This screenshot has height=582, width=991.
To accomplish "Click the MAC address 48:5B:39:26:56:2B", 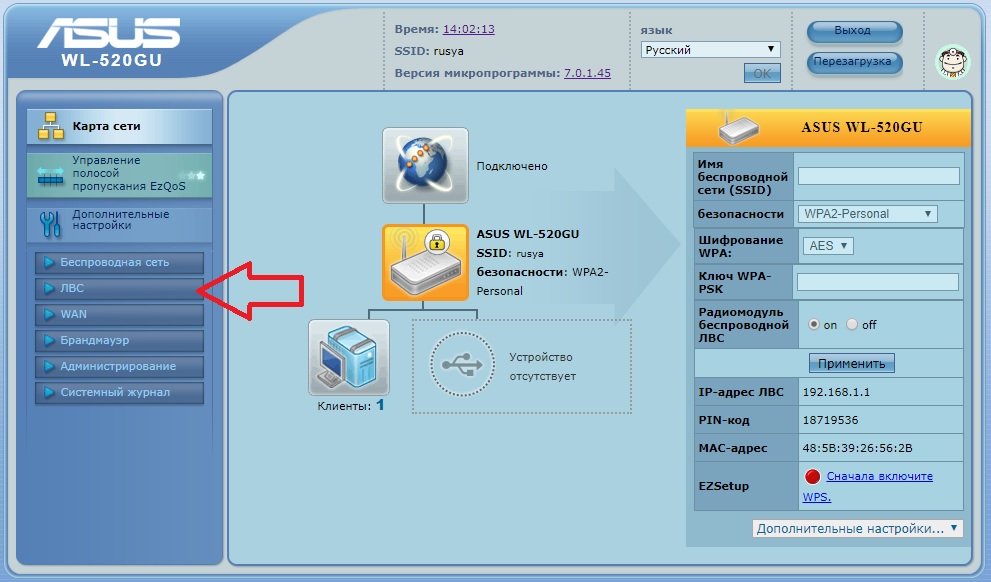I will 858,448.
